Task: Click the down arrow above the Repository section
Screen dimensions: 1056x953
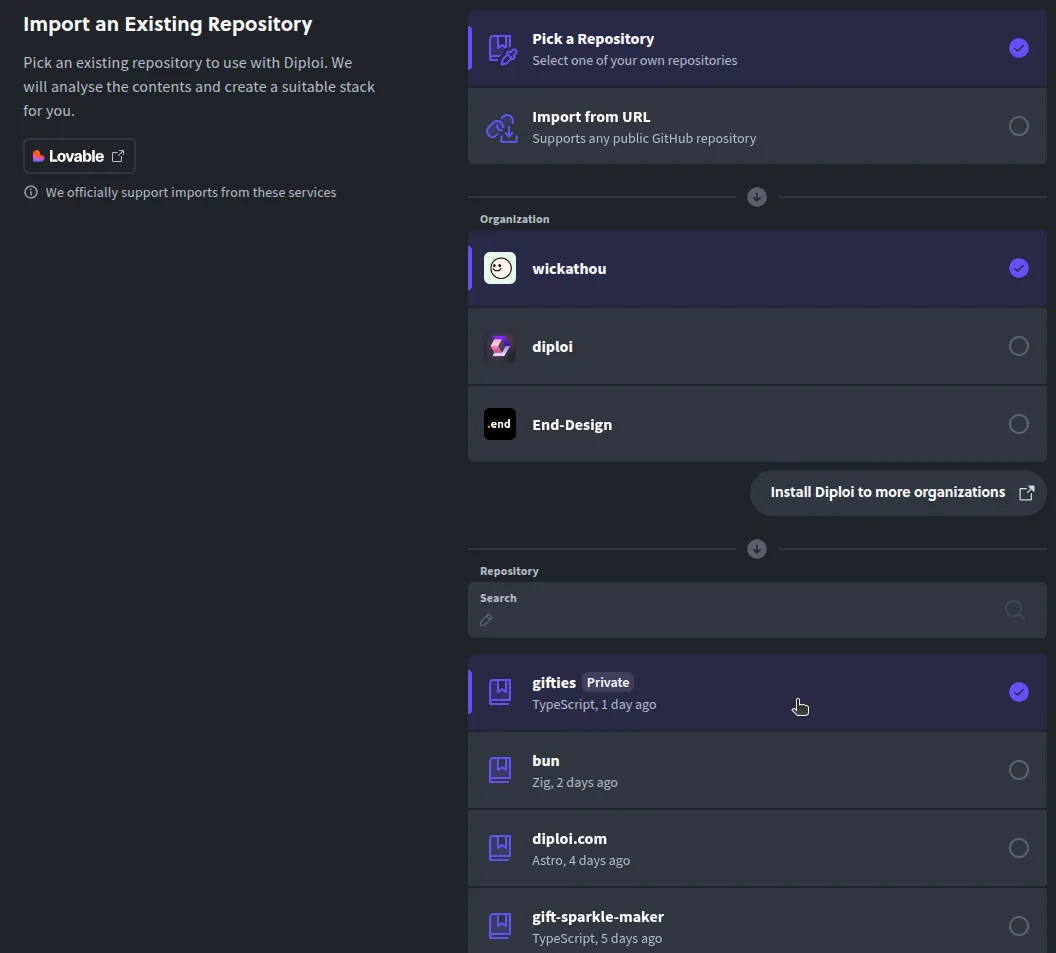Action: 757,548
